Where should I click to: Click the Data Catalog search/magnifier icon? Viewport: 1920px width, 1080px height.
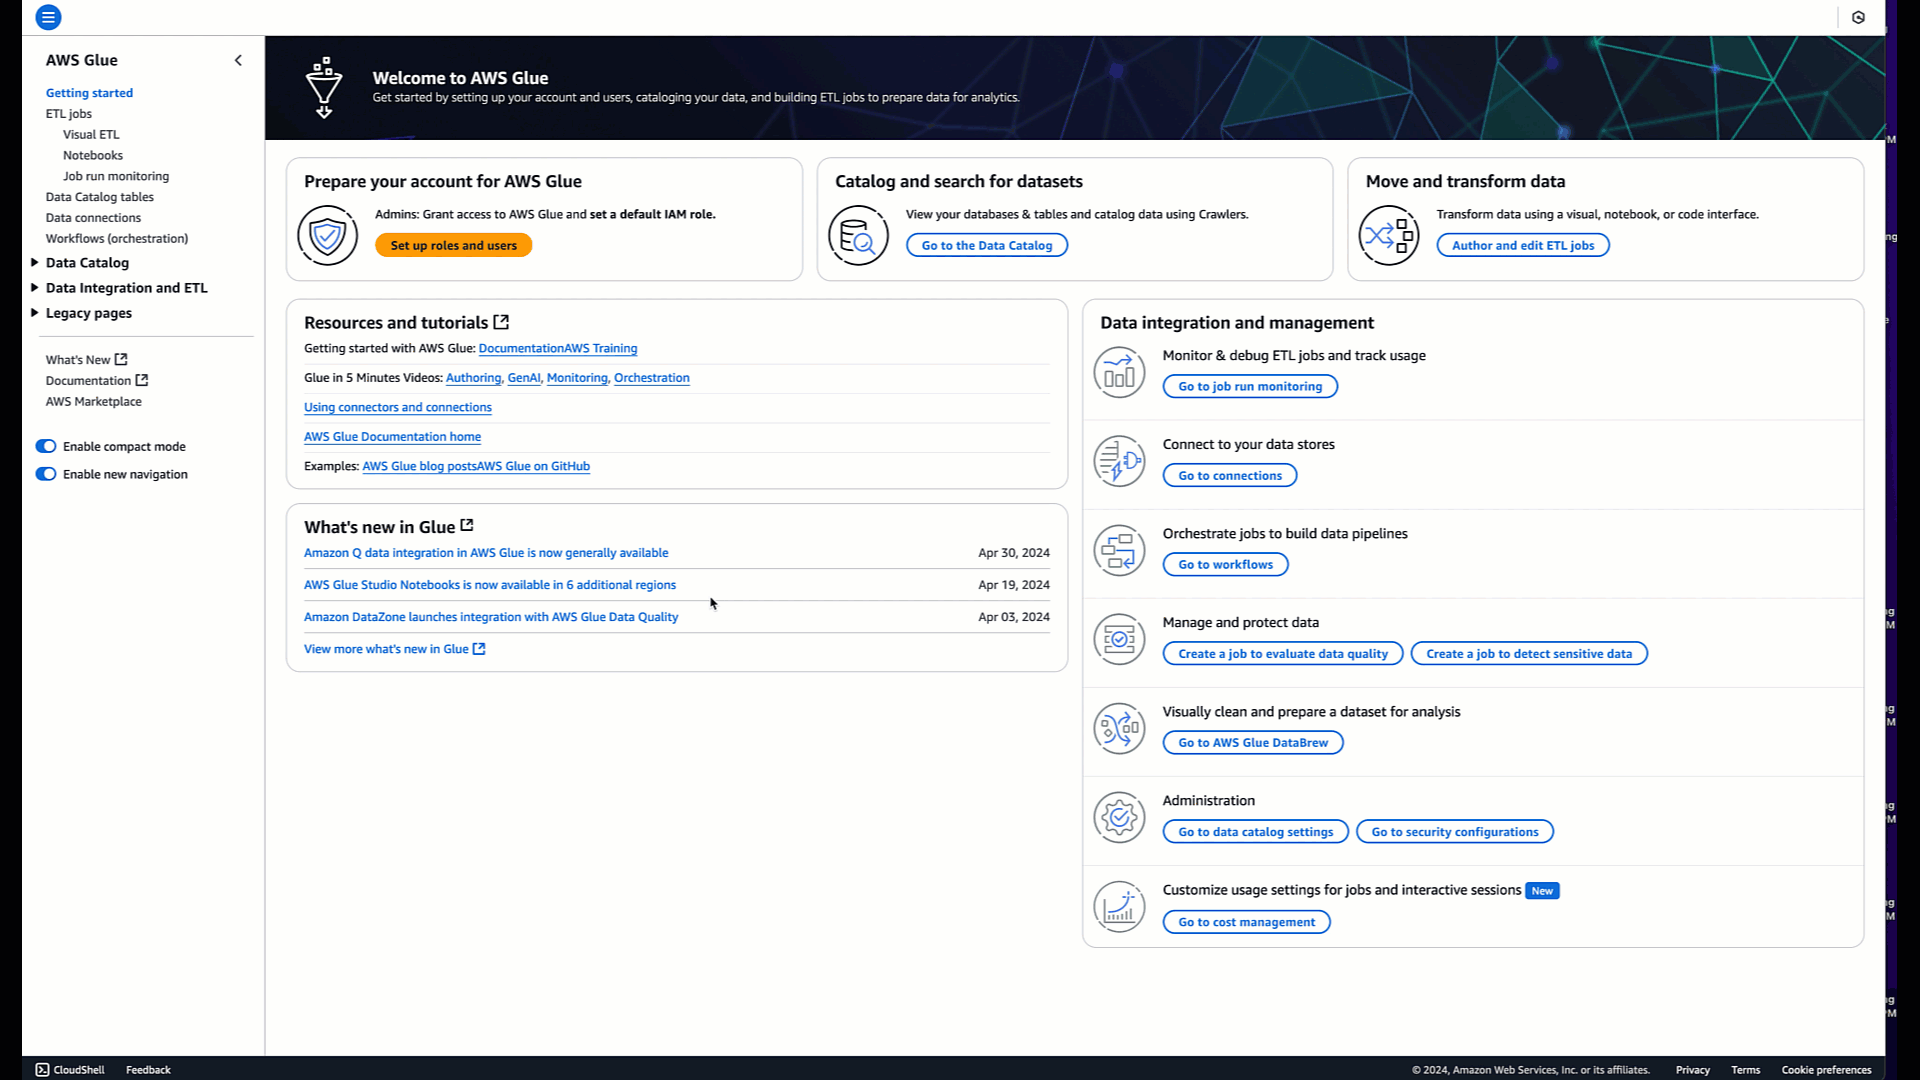(858, 233)
